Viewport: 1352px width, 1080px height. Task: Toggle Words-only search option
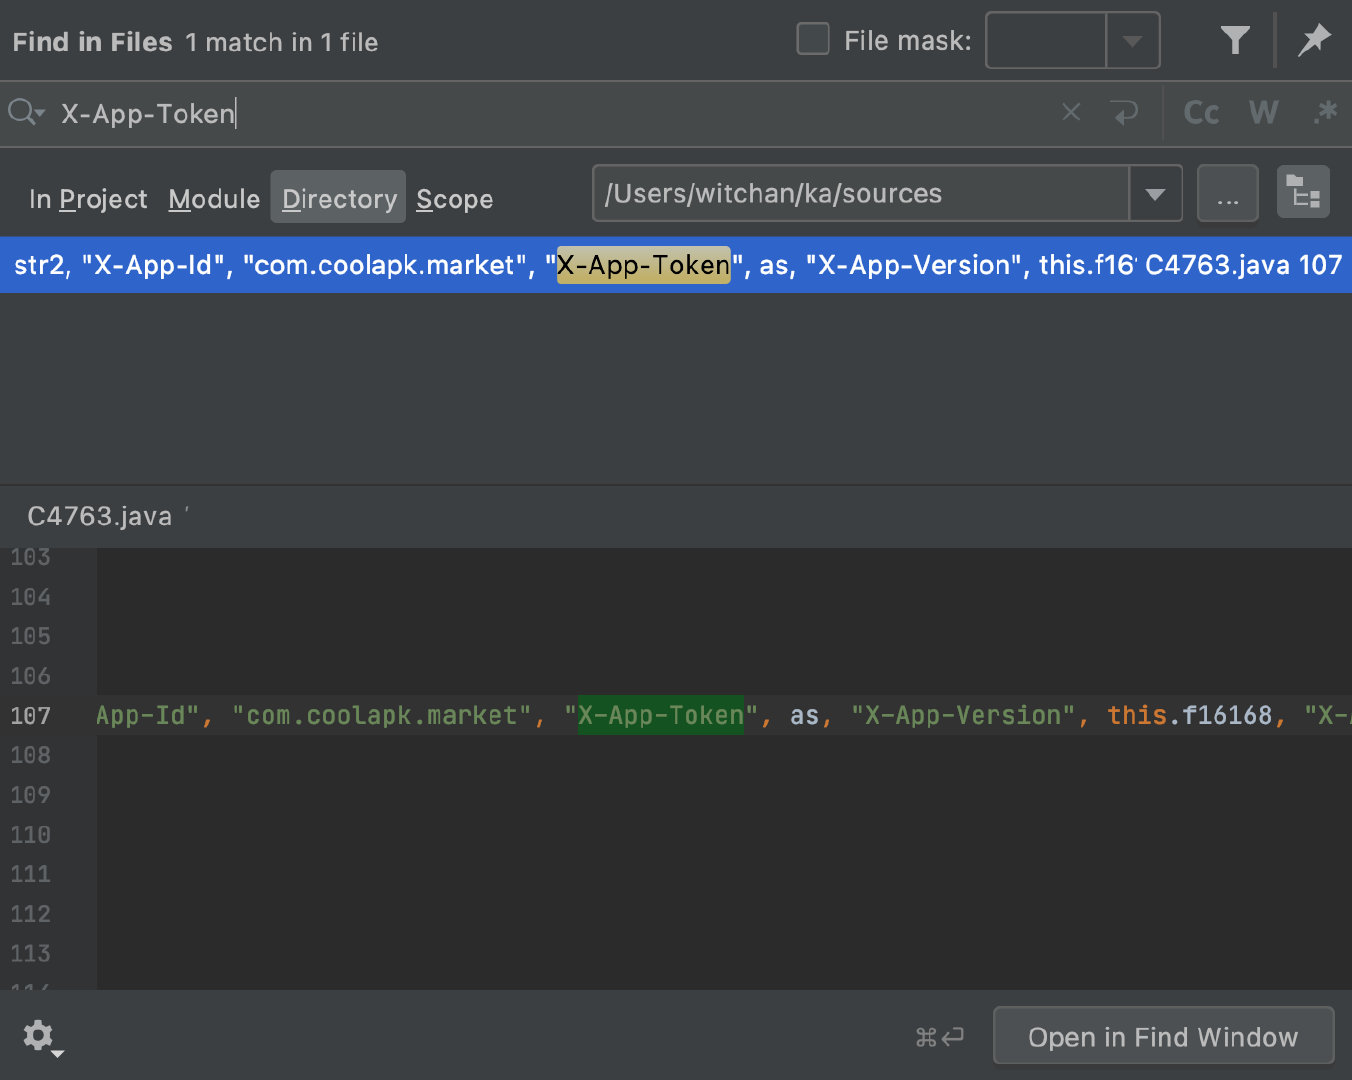click(x=1263, y=112)
